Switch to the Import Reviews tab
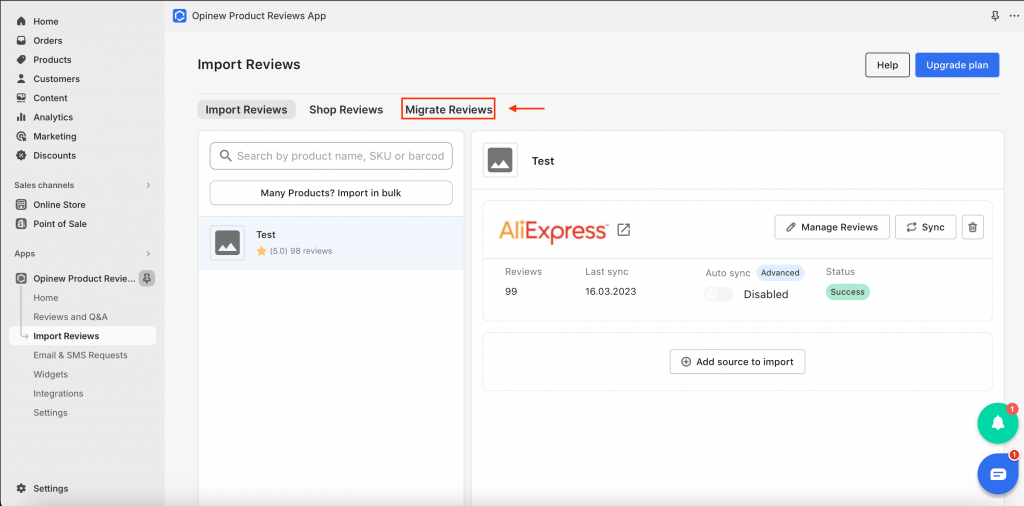Screen dimensions: 1024x506 246,110
